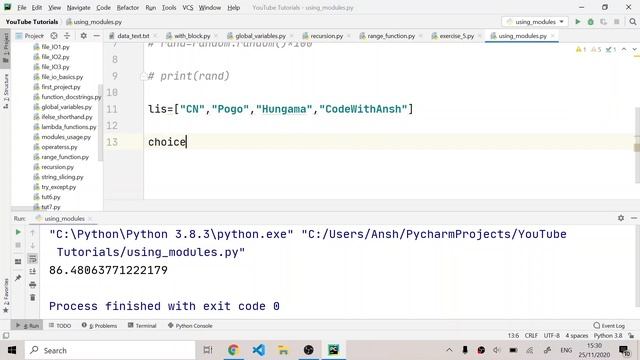
Task: Change the 4 spaces indent setting
Action: tap(576, 336)
